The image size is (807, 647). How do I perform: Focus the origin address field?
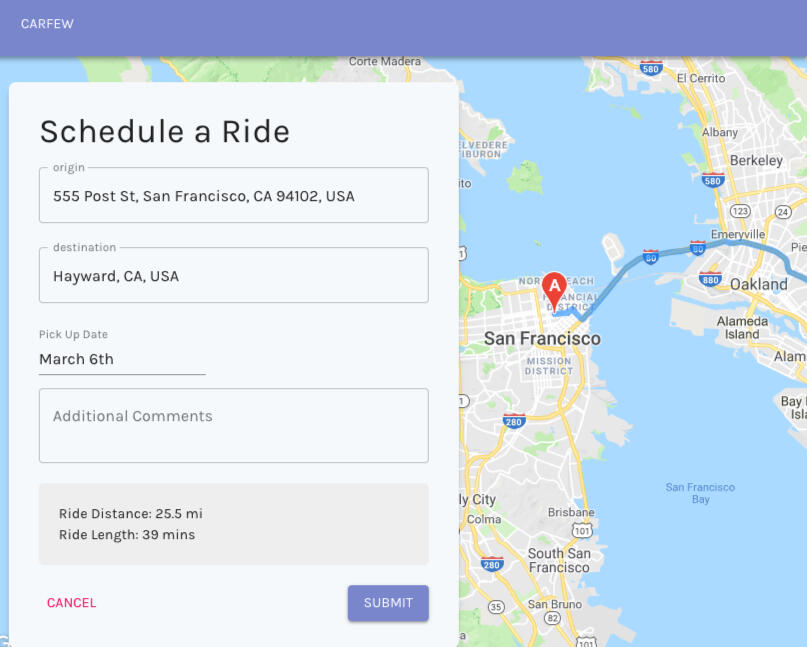point(233,196)
